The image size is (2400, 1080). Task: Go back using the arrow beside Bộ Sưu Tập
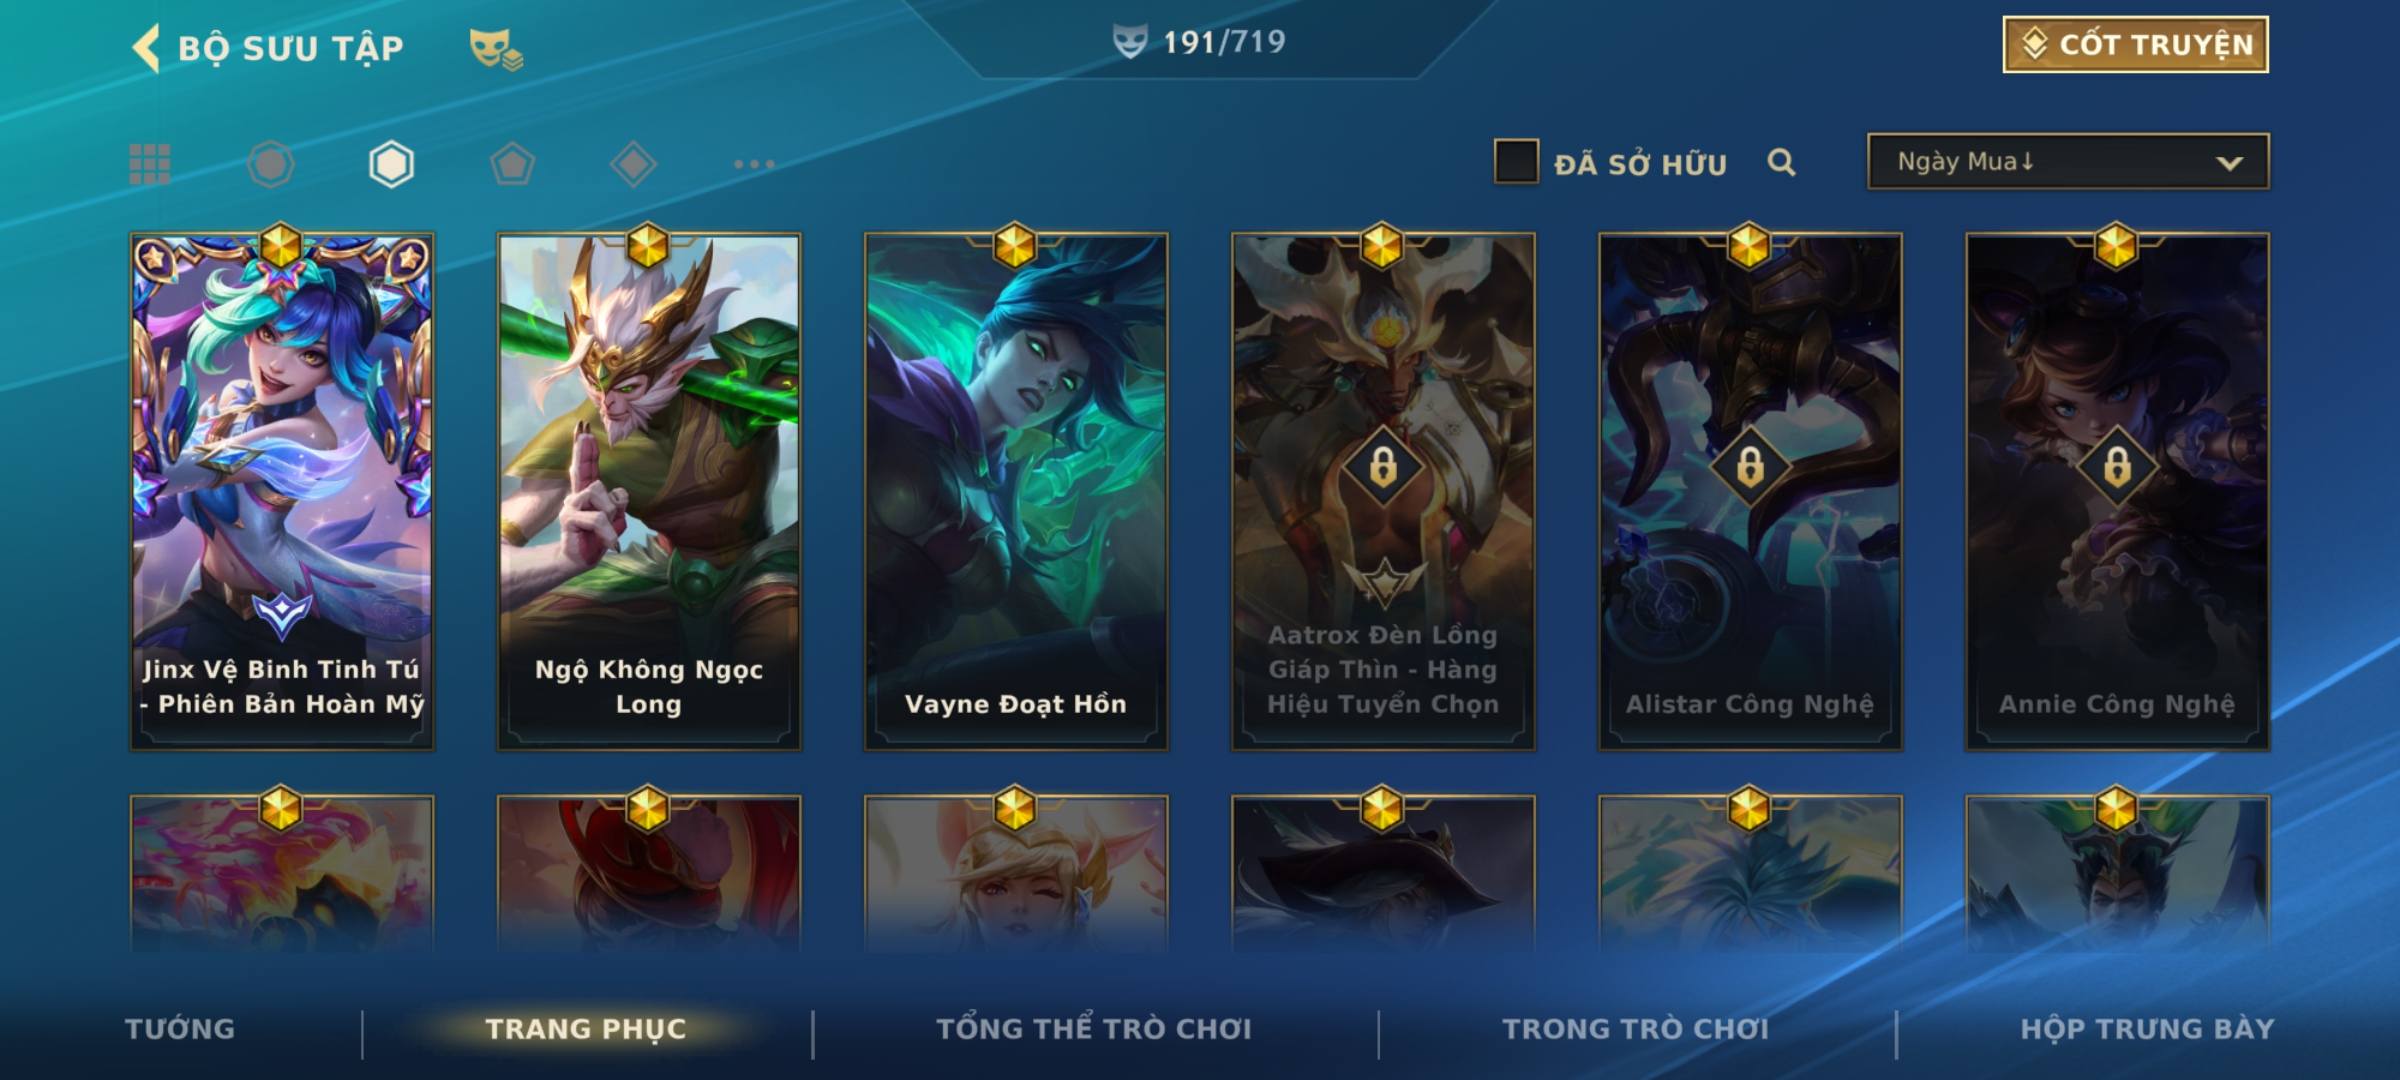point(146,48)
